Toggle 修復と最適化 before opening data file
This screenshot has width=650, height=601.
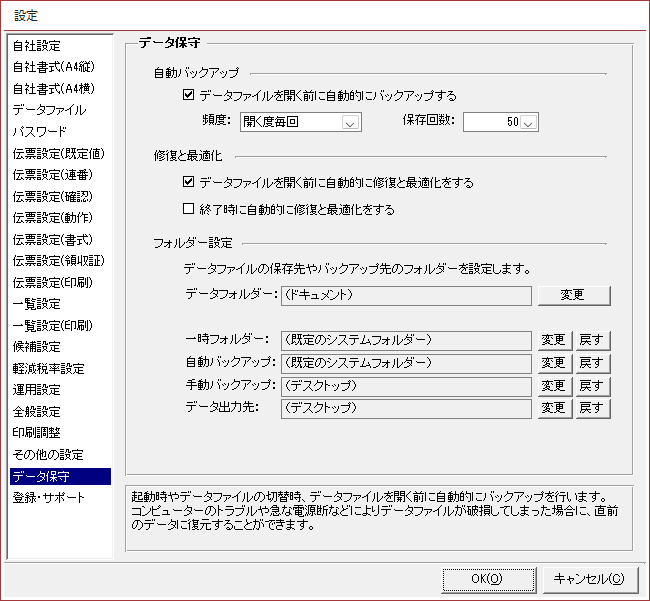pyautogui.click(x=190, y=184)
